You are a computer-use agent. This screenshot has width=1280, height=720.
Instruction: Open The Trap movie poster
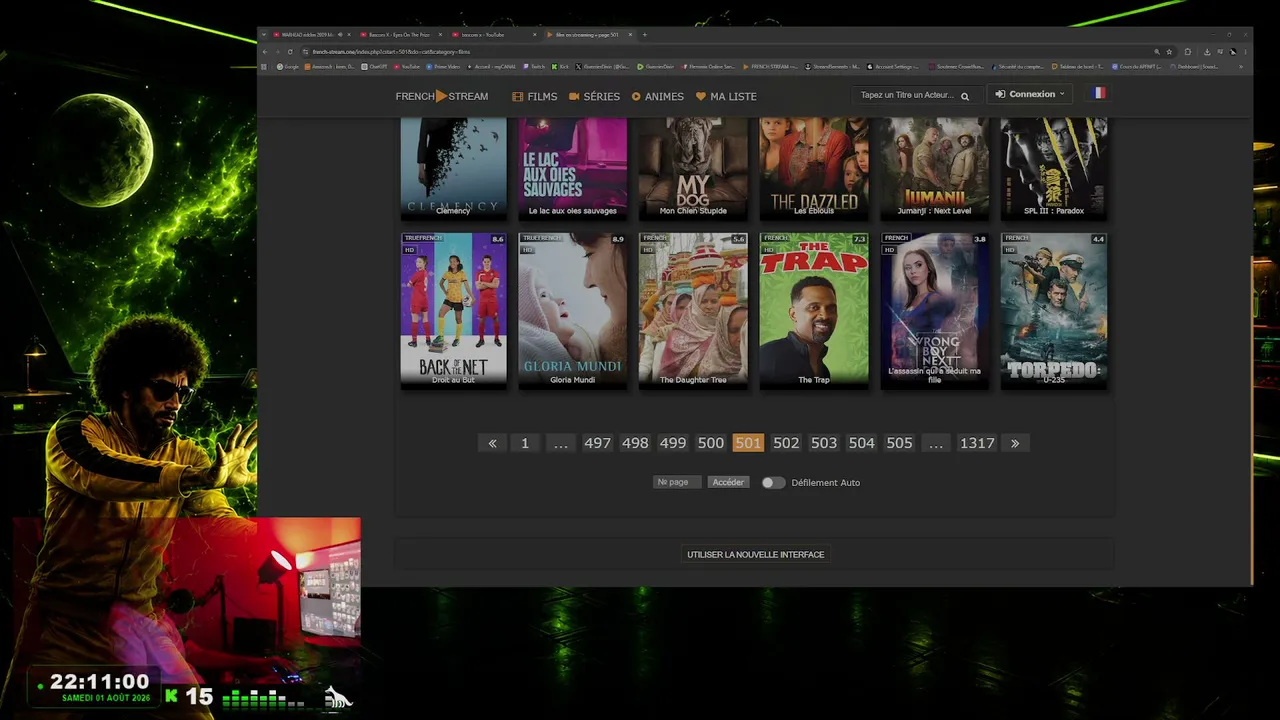(x=814, y=310)
